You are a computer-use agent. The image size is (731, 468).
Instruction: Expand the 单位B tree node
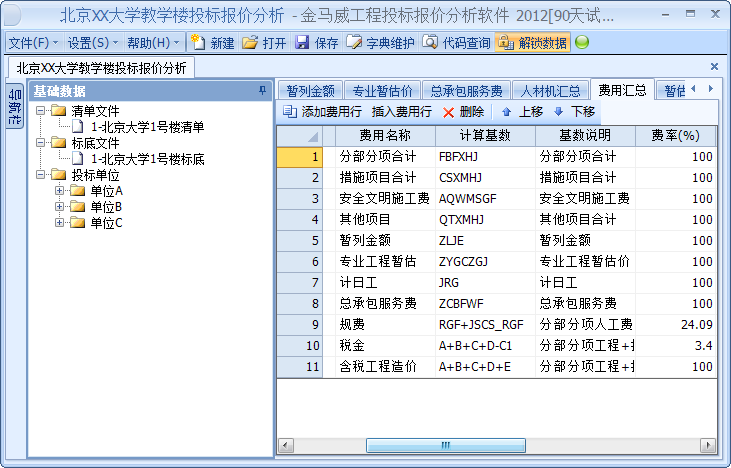[60, 207]
